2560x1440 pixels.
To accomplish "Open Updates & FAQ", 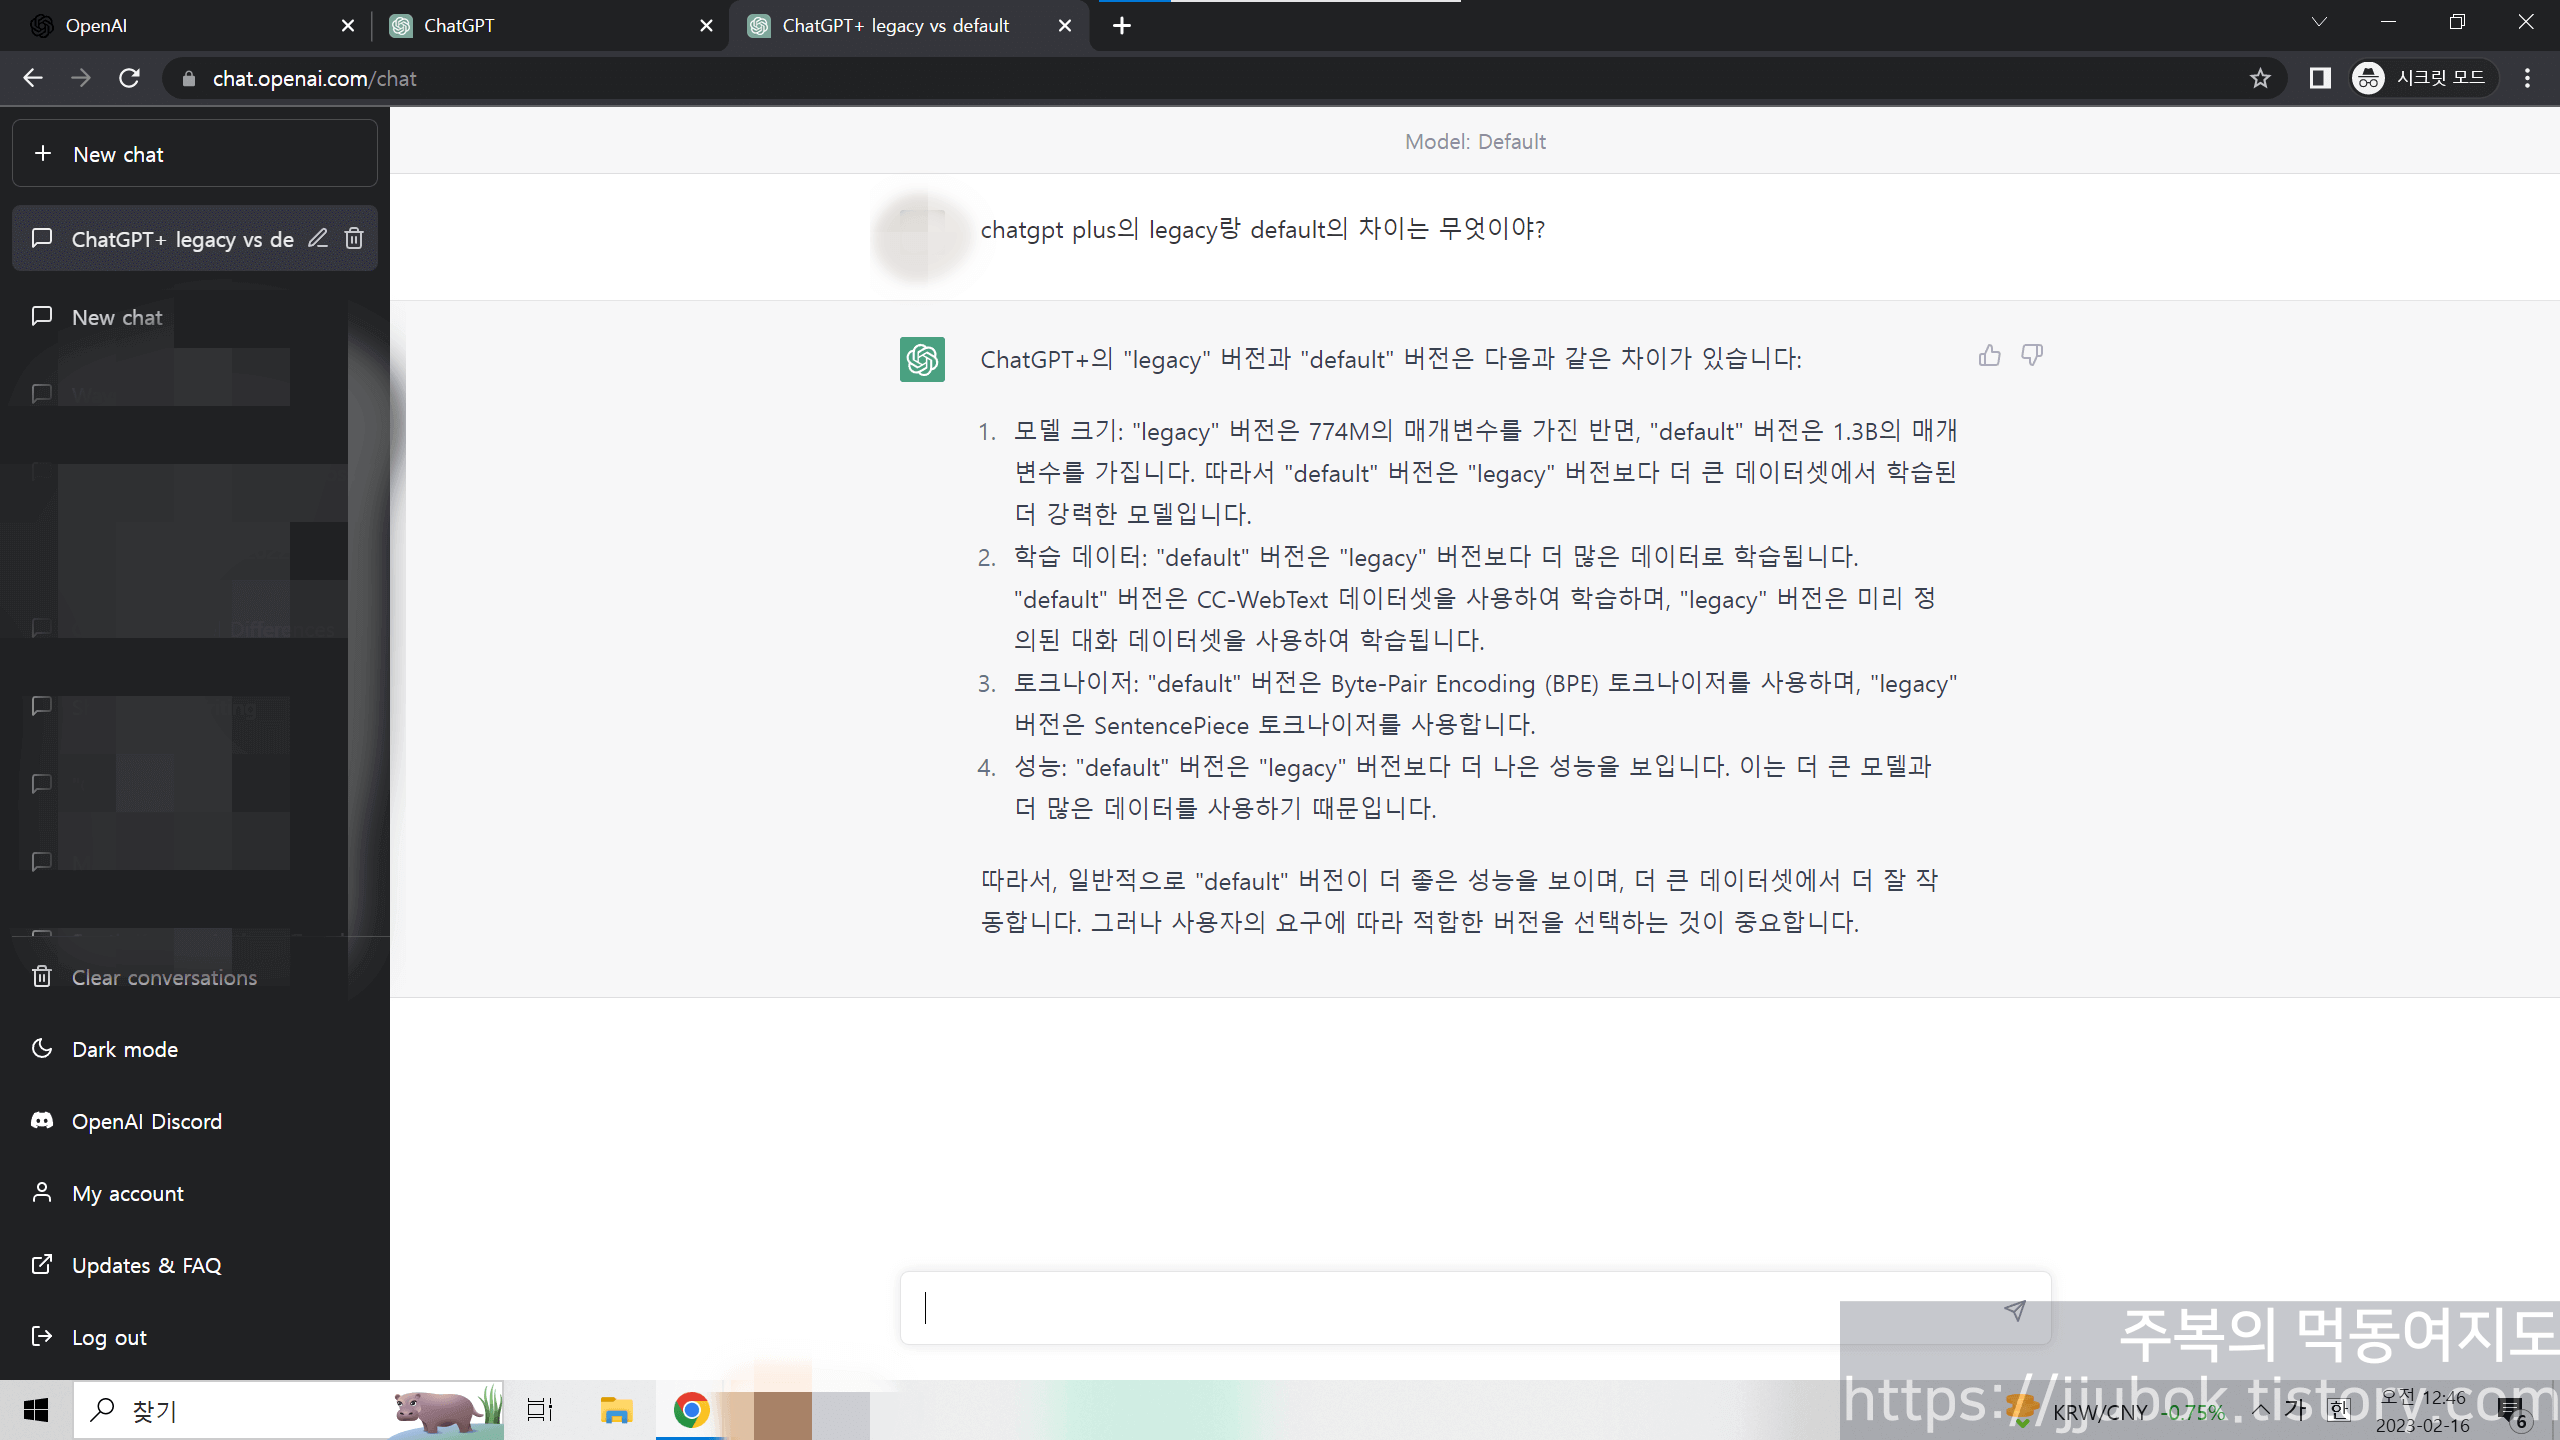I will pyautogui.click(x=146, y=1264).
